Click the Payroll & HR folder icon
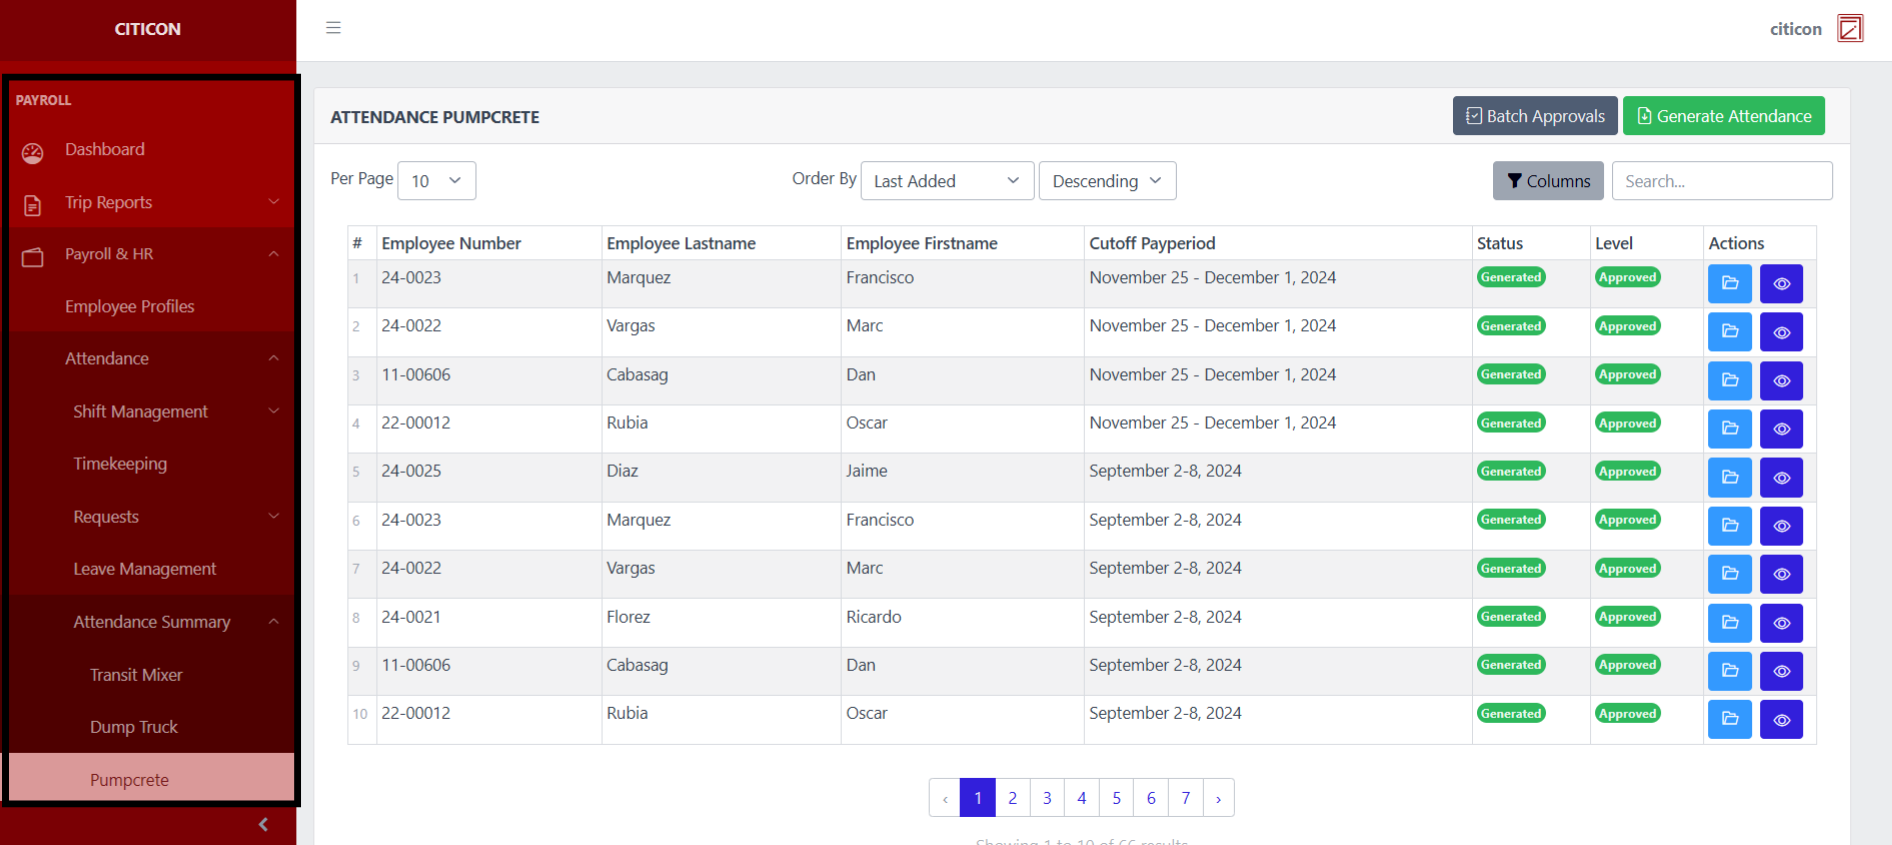 [33, 257]
